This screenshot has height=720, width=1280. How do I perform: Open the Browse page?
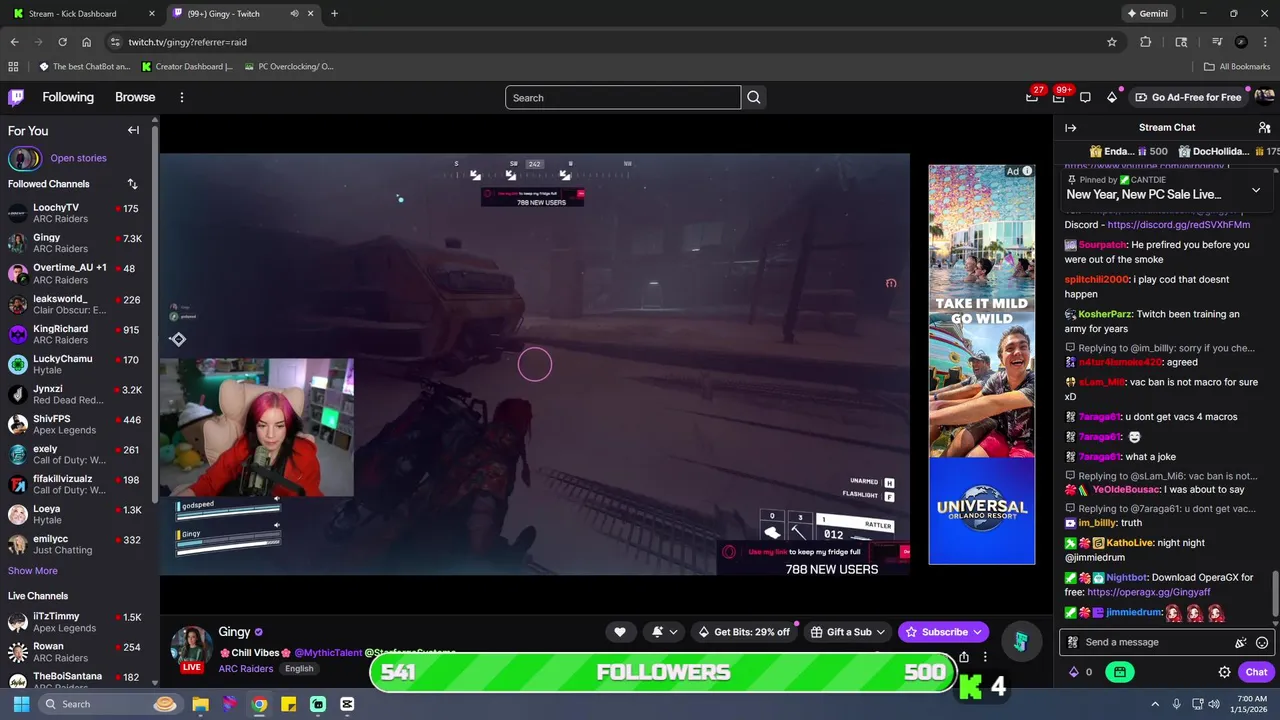click(135, 97)
